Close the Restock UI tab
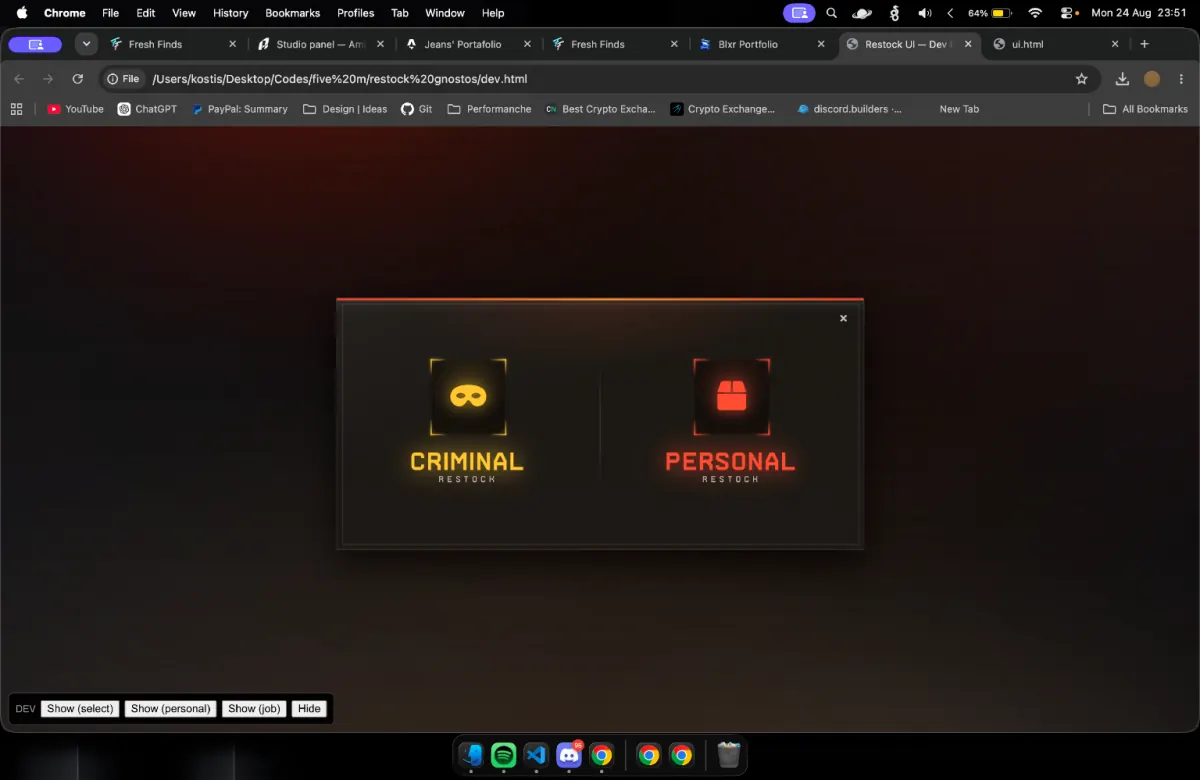This screenshot has height=780, width=1200. [x=968, y=44]
